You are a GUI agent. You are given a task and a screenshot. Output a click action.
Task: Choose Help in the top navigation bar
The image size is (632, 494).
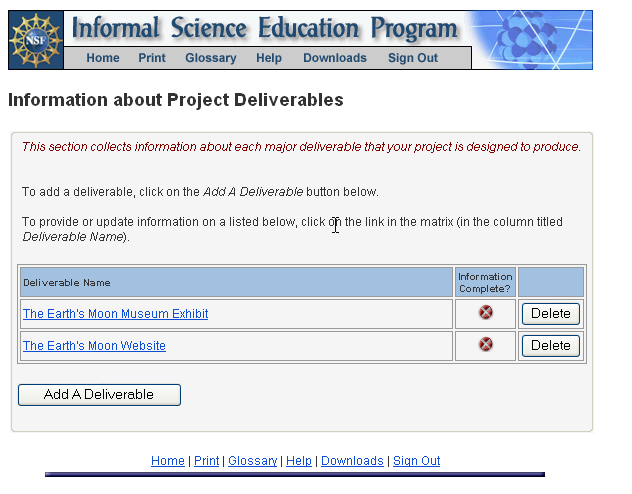tap(269, 58)
